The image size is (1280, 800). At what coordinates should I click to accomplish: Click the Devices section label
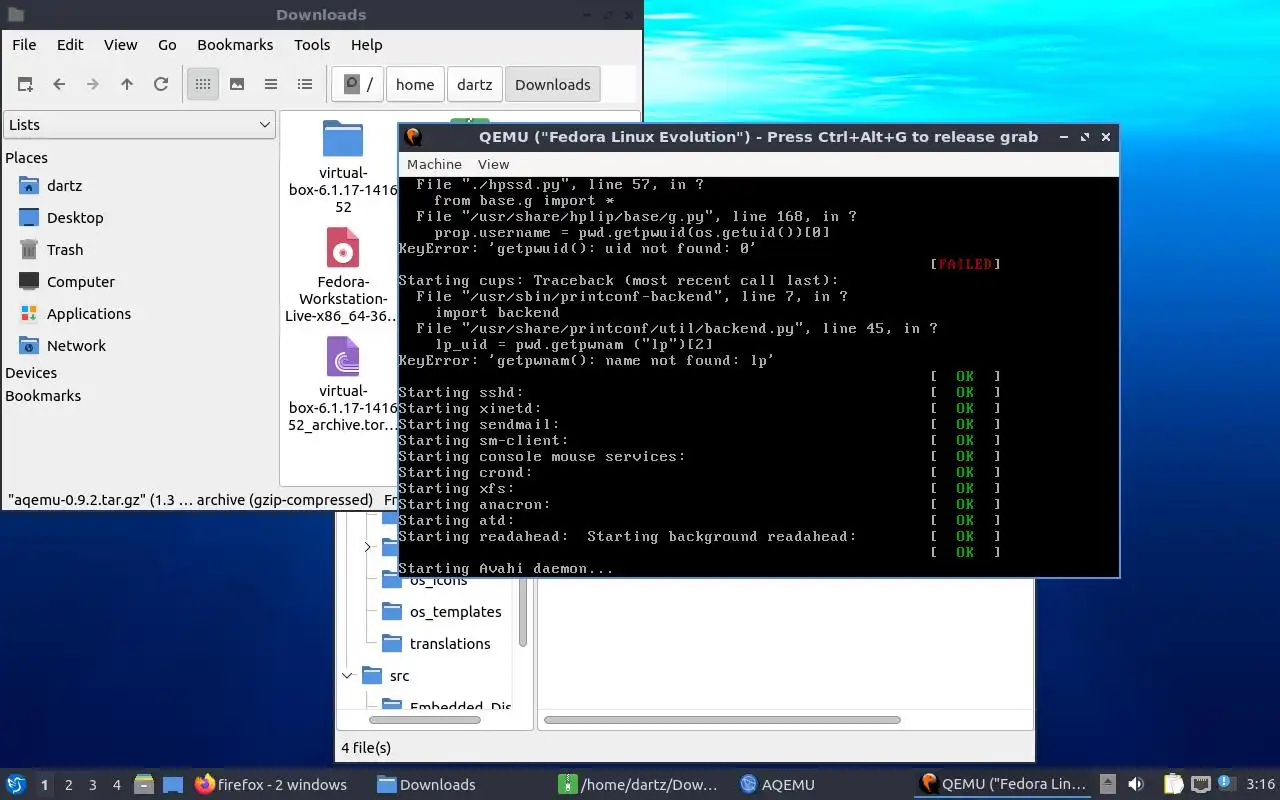31,373
